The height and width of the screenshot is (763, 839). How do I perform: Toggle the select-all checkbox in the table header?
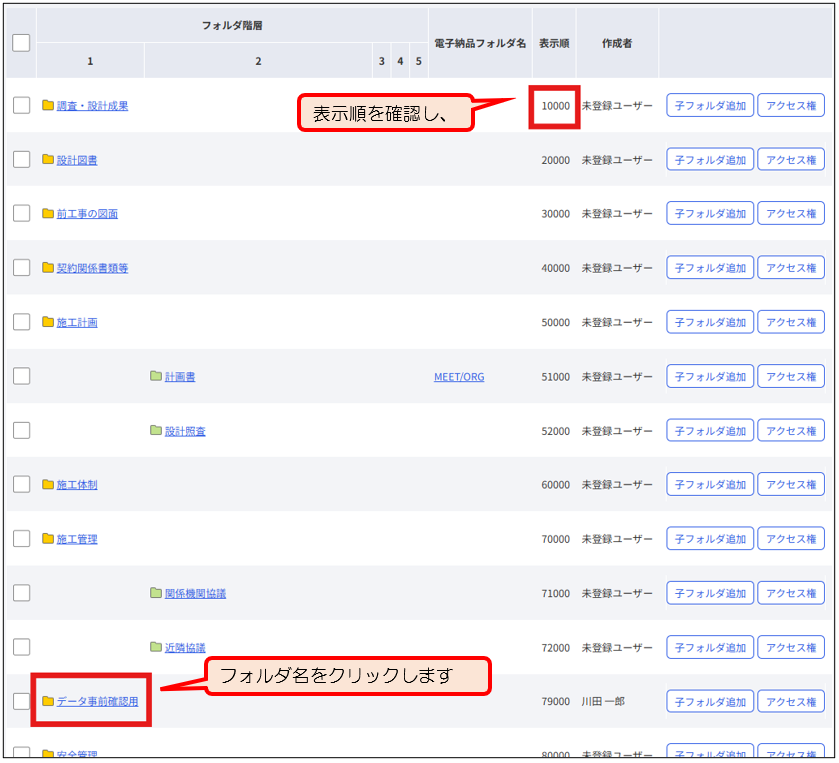coord(21,43)
